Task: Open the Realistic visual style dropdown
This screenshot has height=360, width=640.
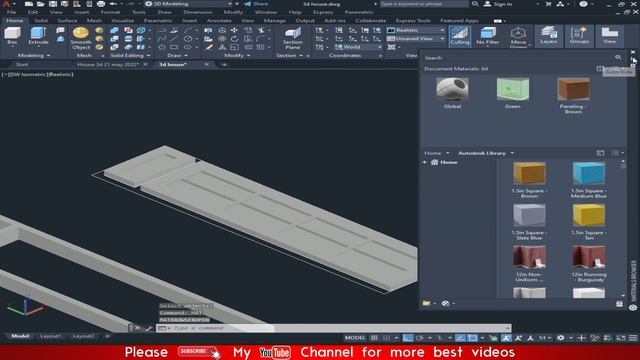Action: point(416,30)
